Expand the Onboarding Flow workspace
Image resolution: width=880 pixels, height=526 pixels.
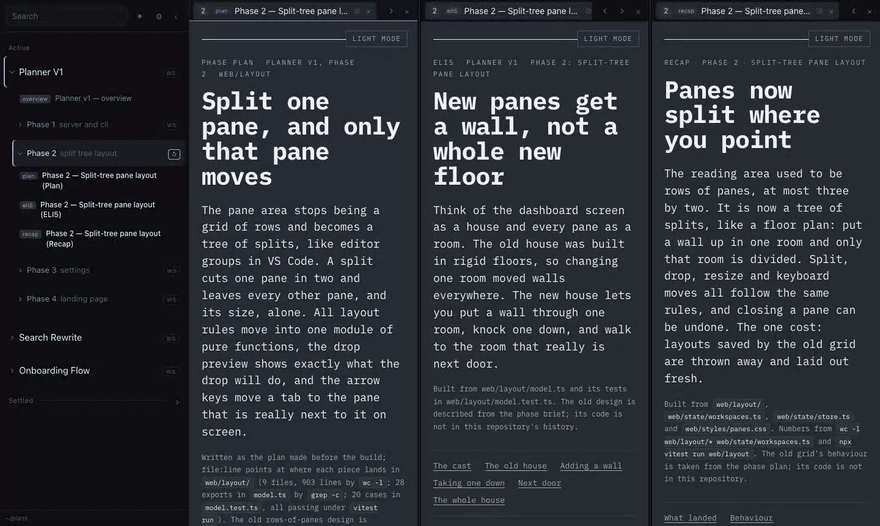(12, 371)
